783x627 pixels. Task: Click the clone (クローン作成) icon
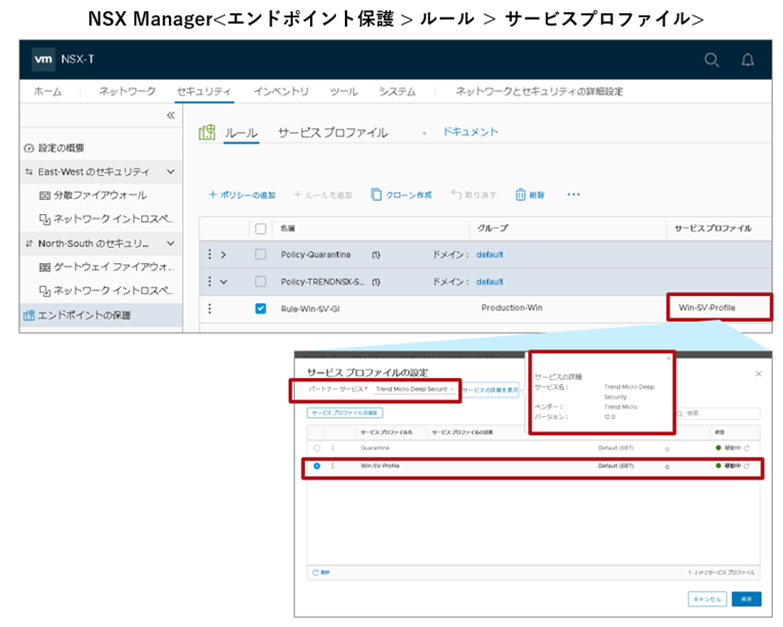376,195
